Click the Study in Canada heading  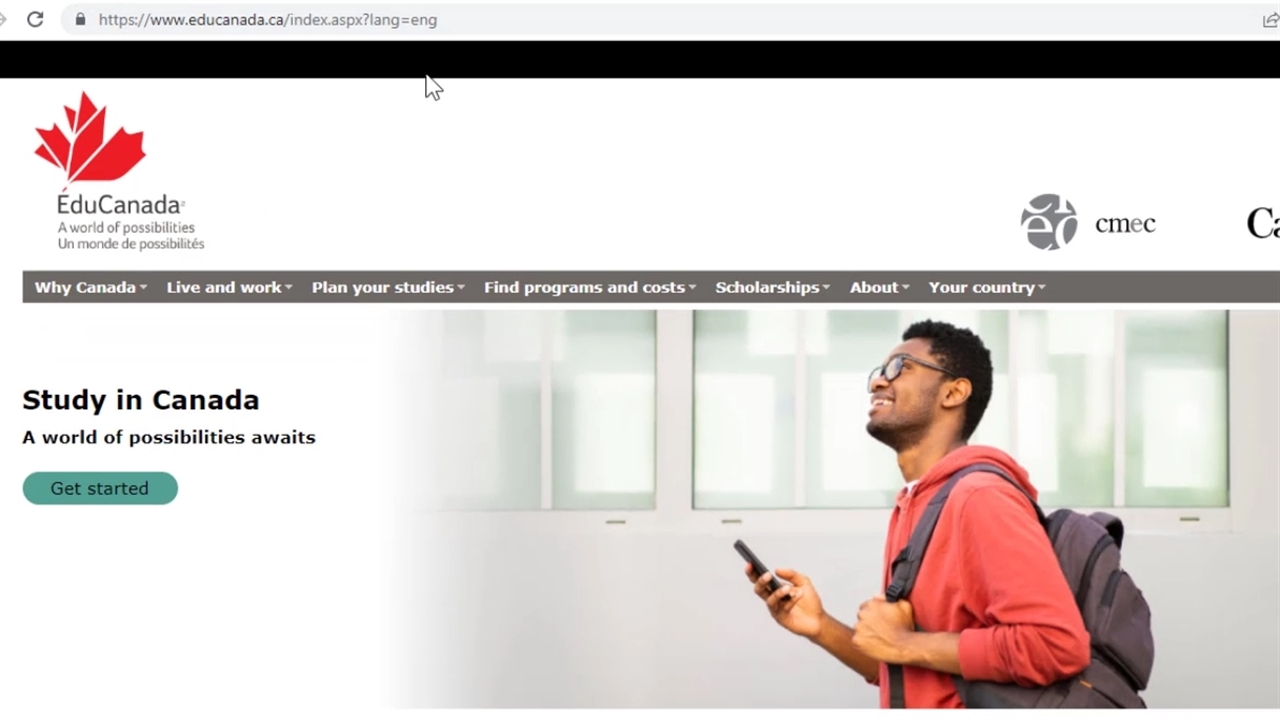141,400
